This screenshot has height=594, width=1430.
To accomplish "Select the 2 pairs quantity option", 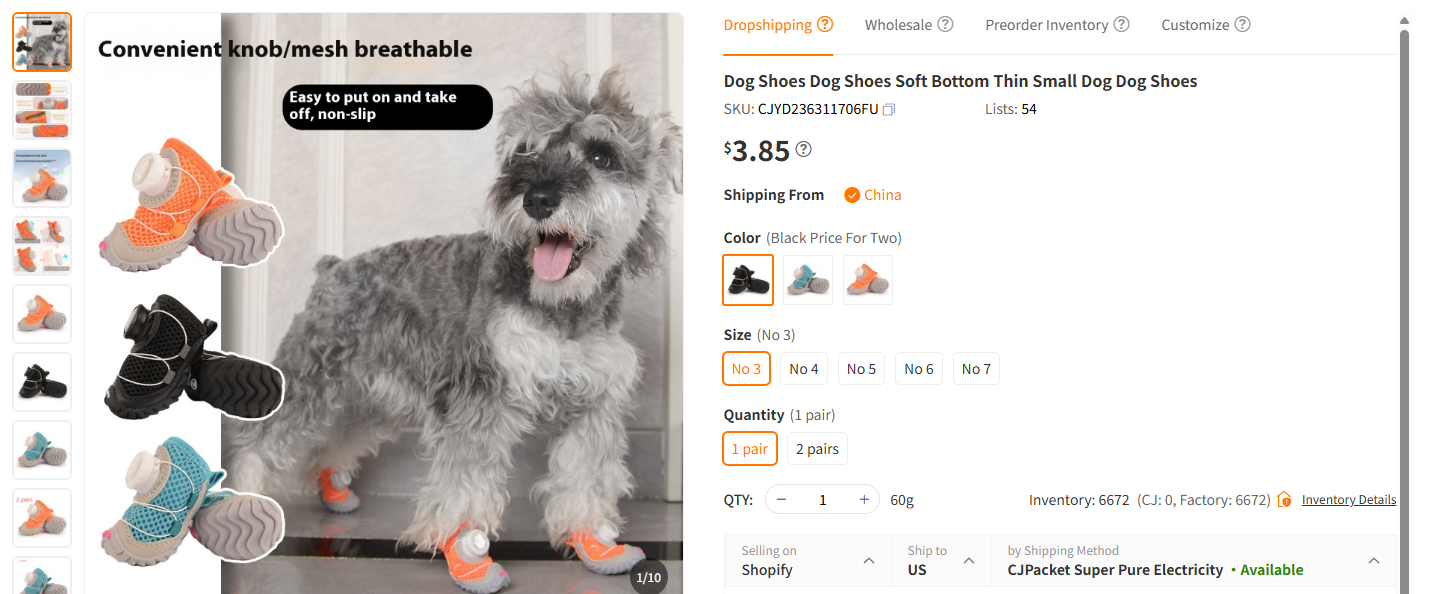I will click(x=816, y=448).
